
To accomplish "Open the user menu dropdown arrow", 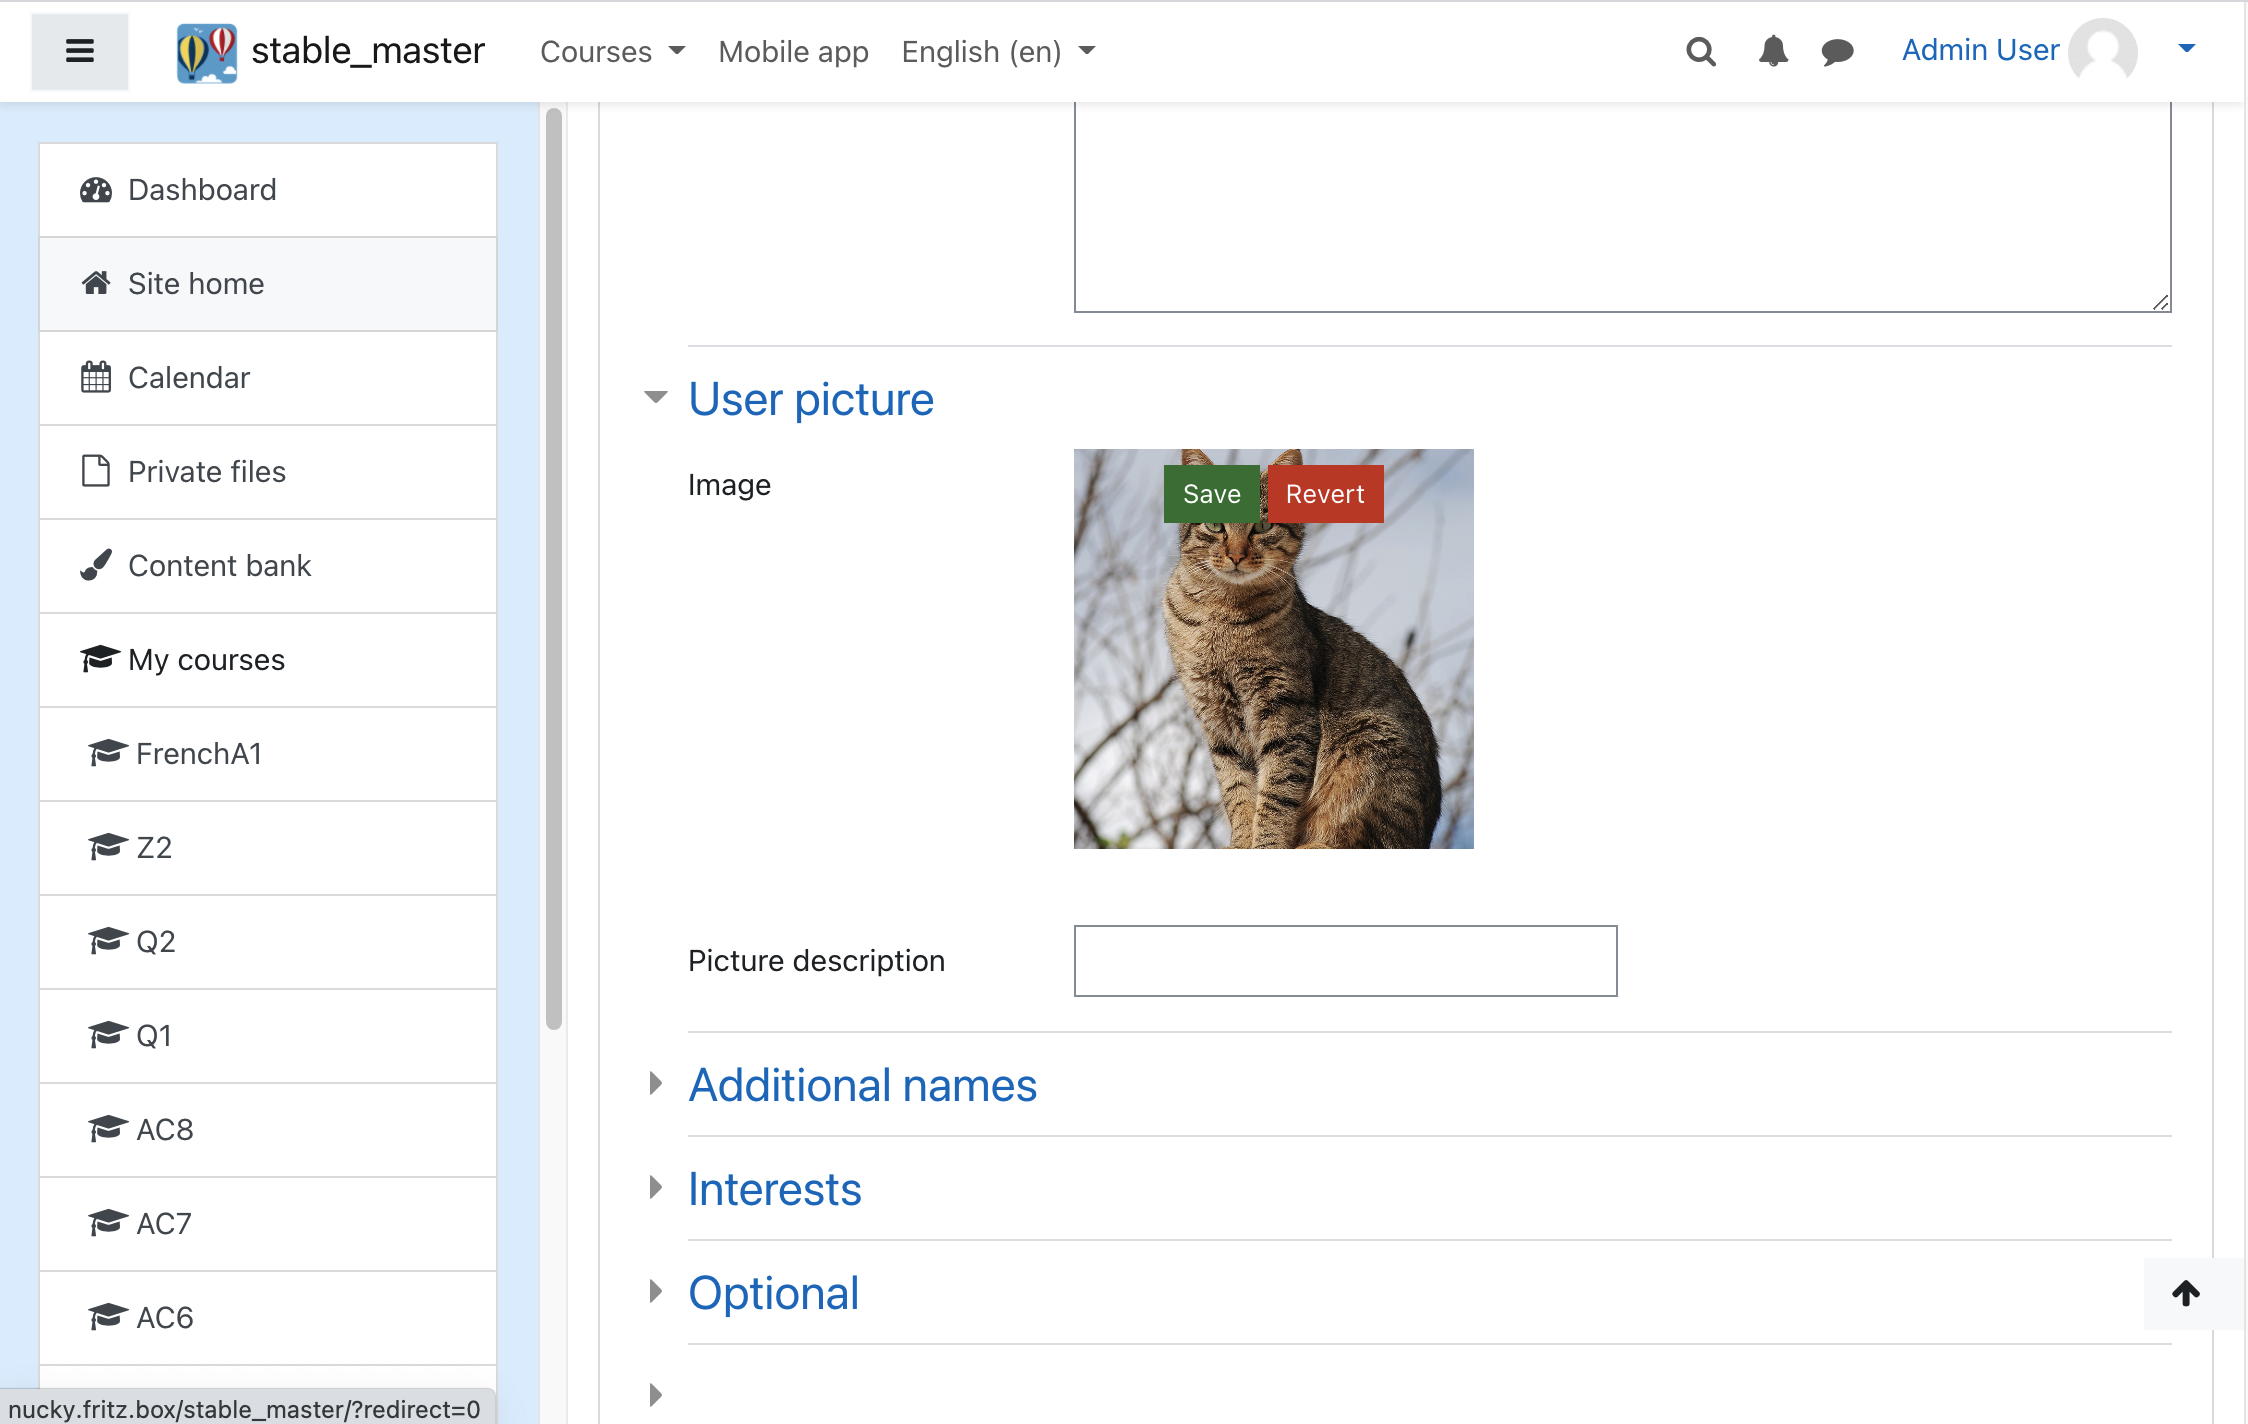I will tap(2187, 48).
